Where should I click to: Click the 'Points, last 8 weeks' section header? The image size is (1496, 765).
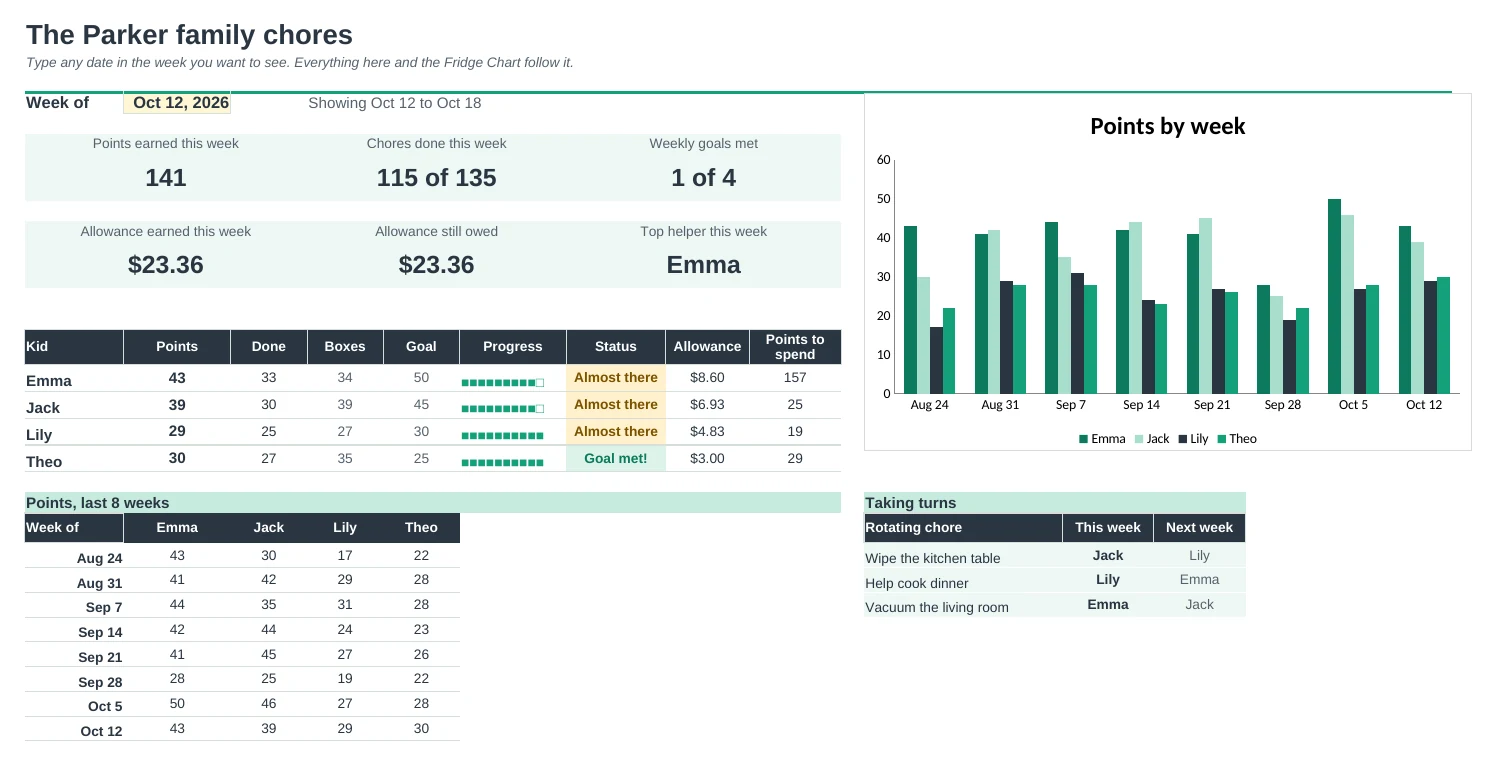[x=432, y=503]
